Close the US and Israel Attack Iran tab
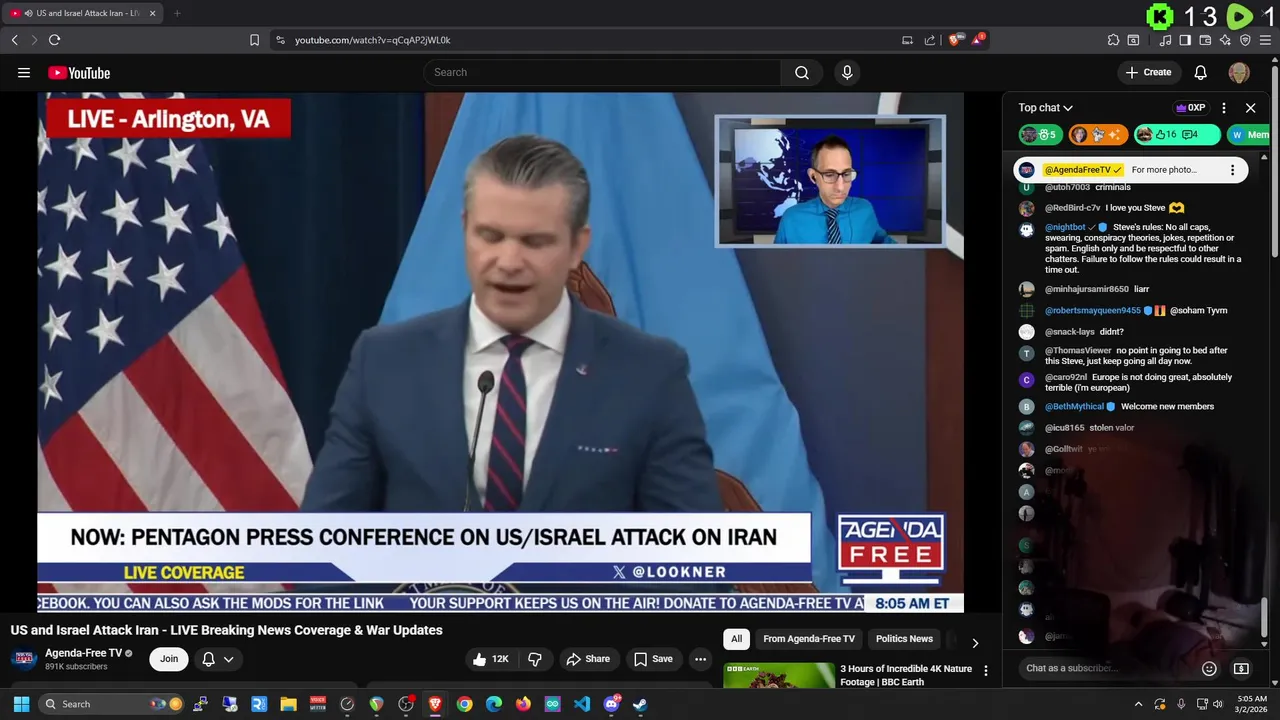Image resolution: width=1280 pixels, height=720 pixels. 152,13
